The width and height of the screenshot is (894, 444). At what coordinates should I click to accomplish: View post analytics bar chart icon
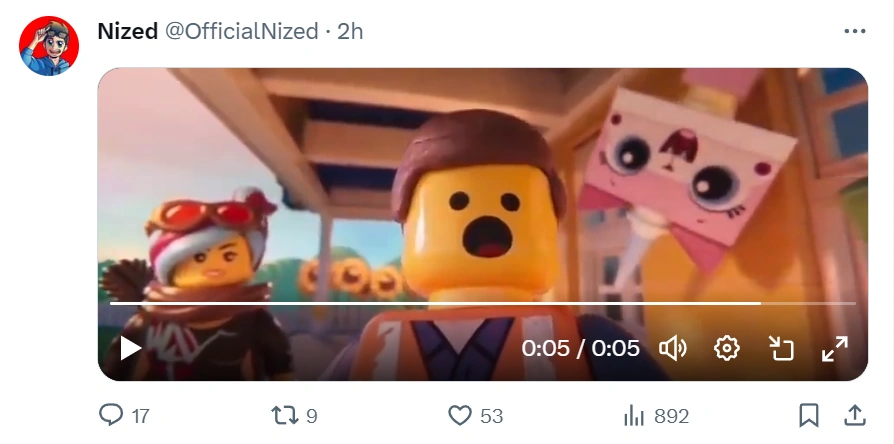(x=633, y=416)
